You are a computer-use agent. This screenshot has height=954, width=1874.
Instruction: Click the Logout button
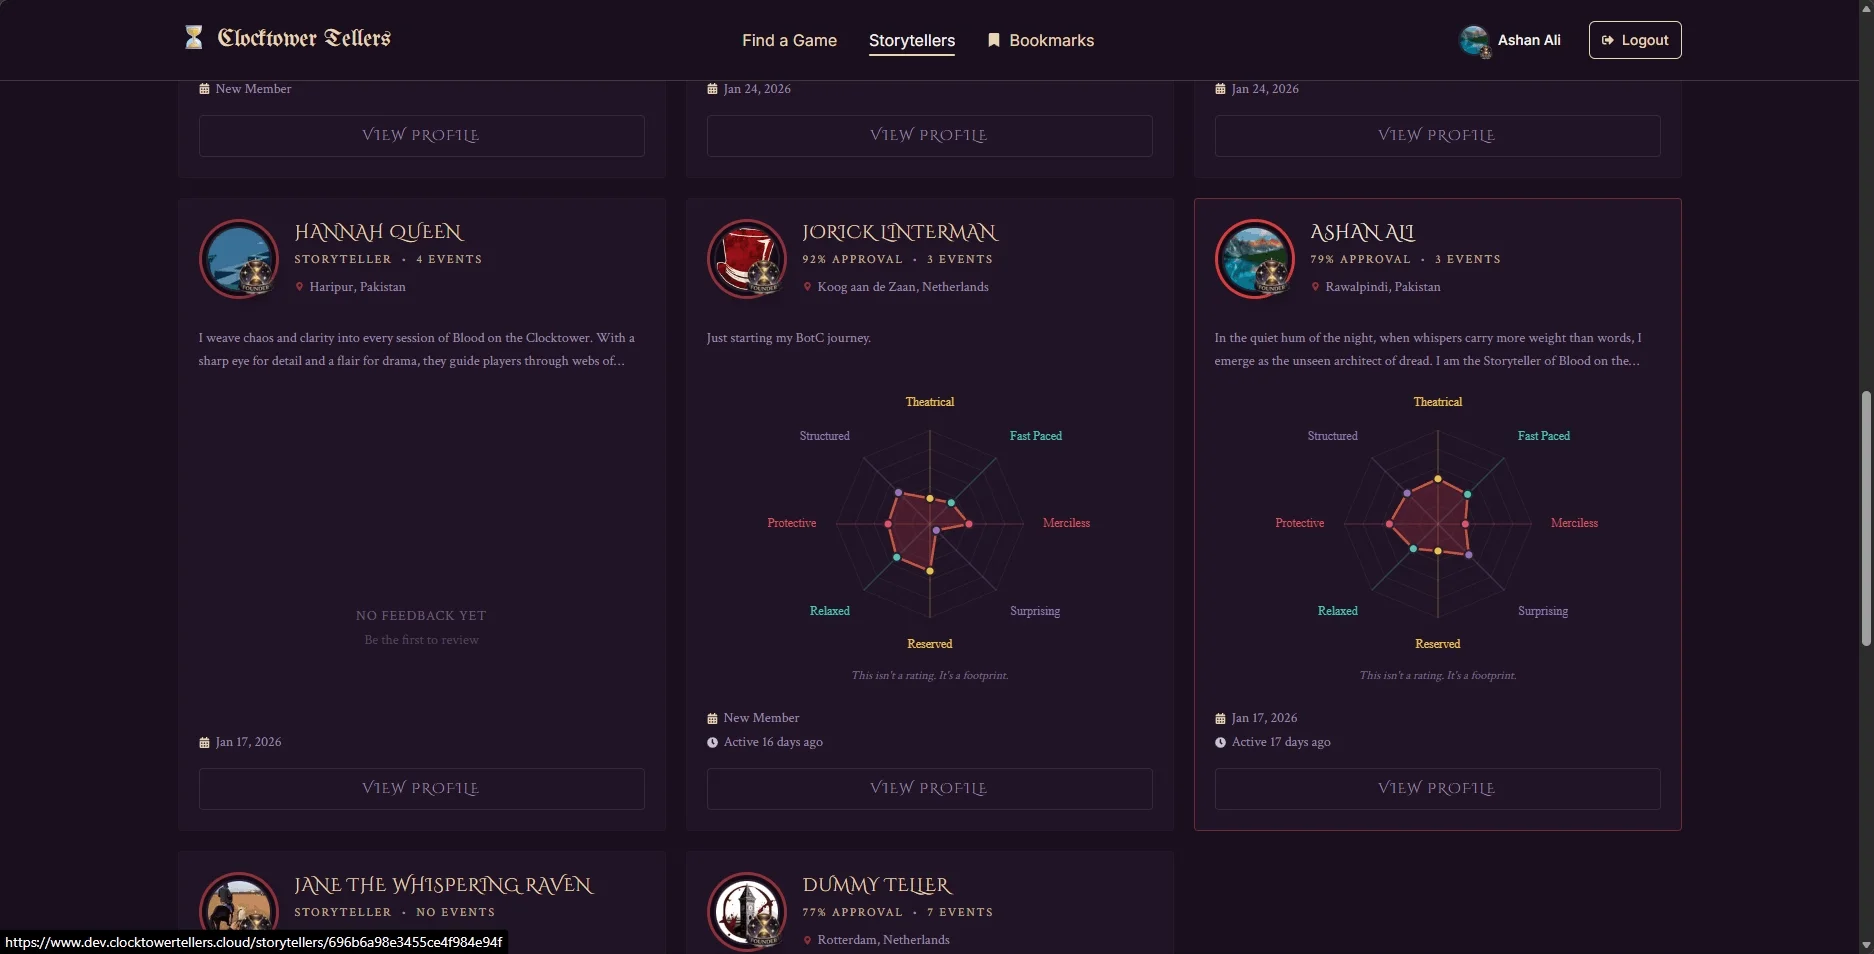coord(1634,40)
